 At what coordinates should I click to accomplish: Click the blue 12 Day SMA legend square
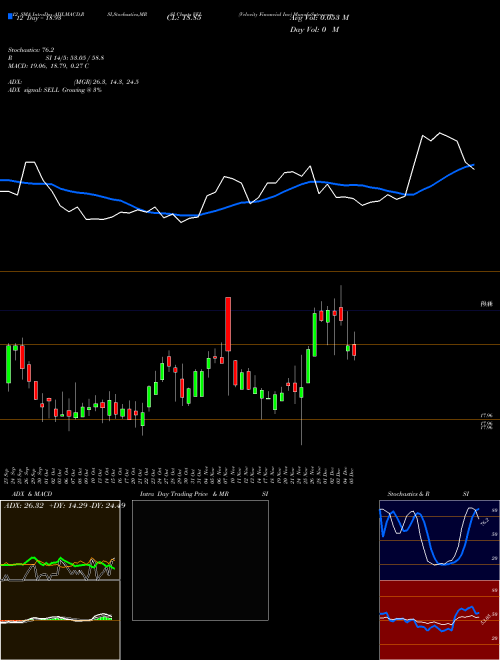11,16
